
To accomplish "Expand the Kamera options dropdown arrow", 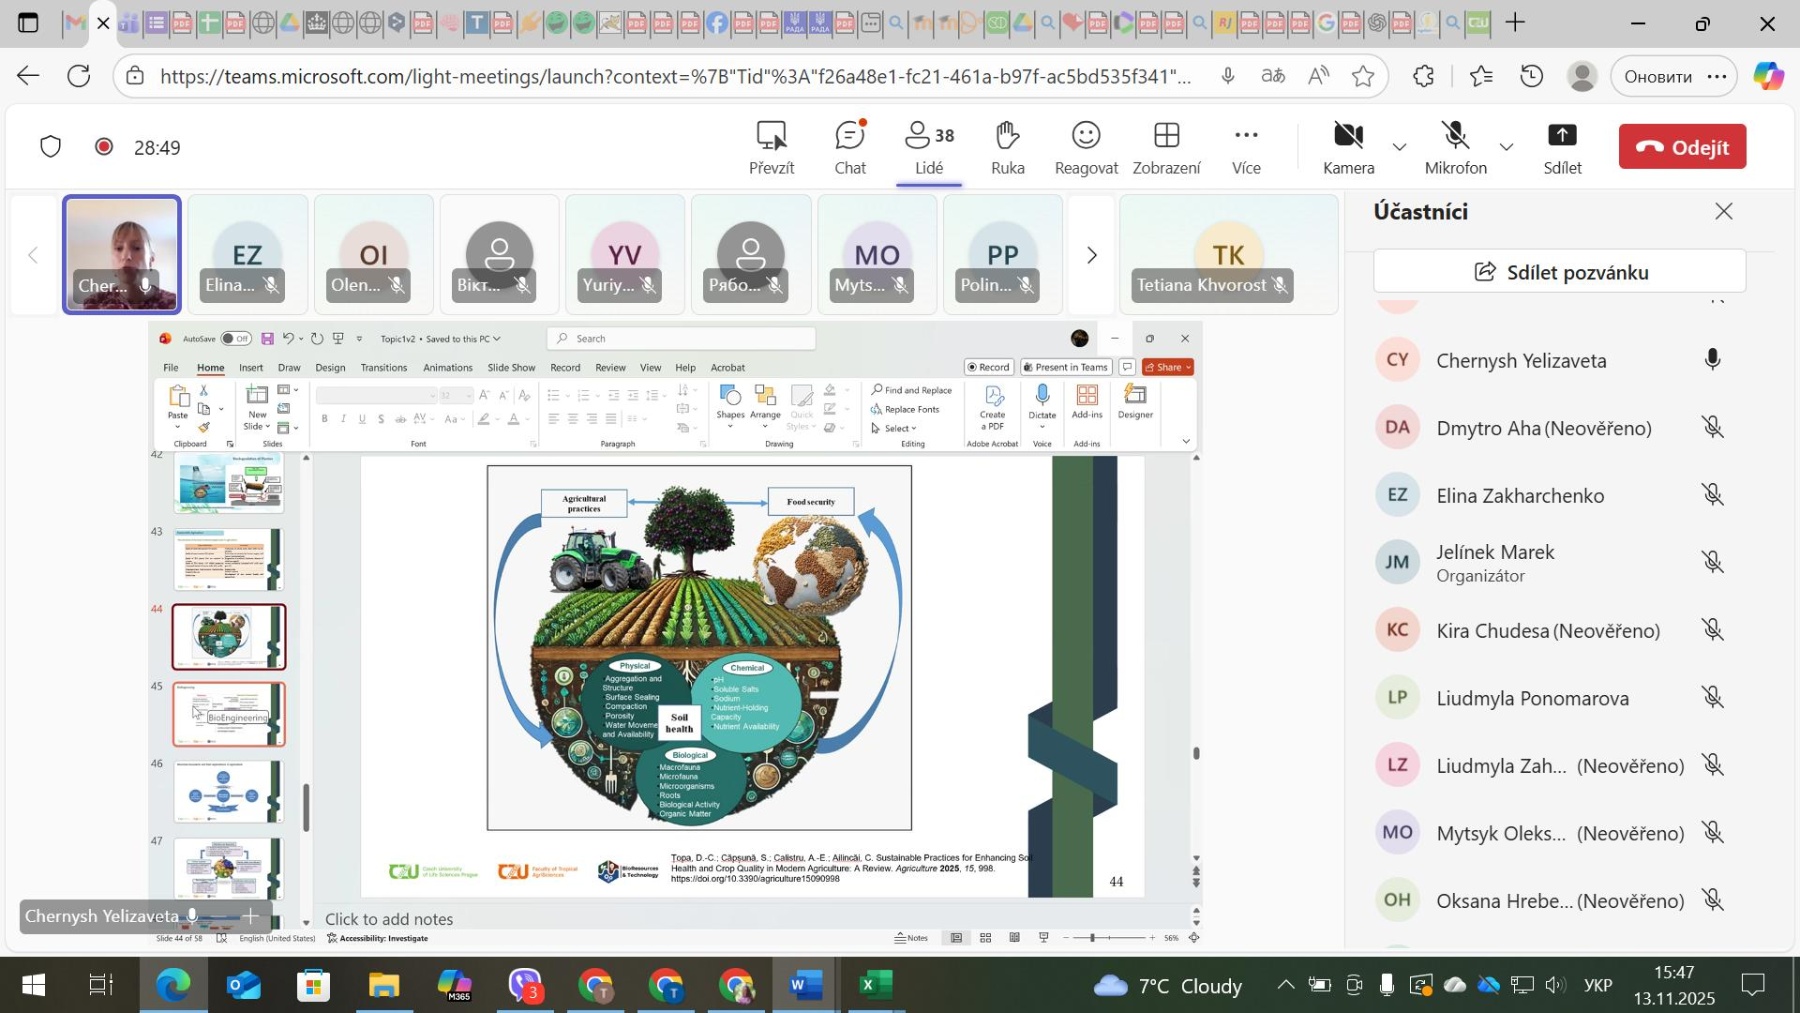I will tap(1400, 147).
